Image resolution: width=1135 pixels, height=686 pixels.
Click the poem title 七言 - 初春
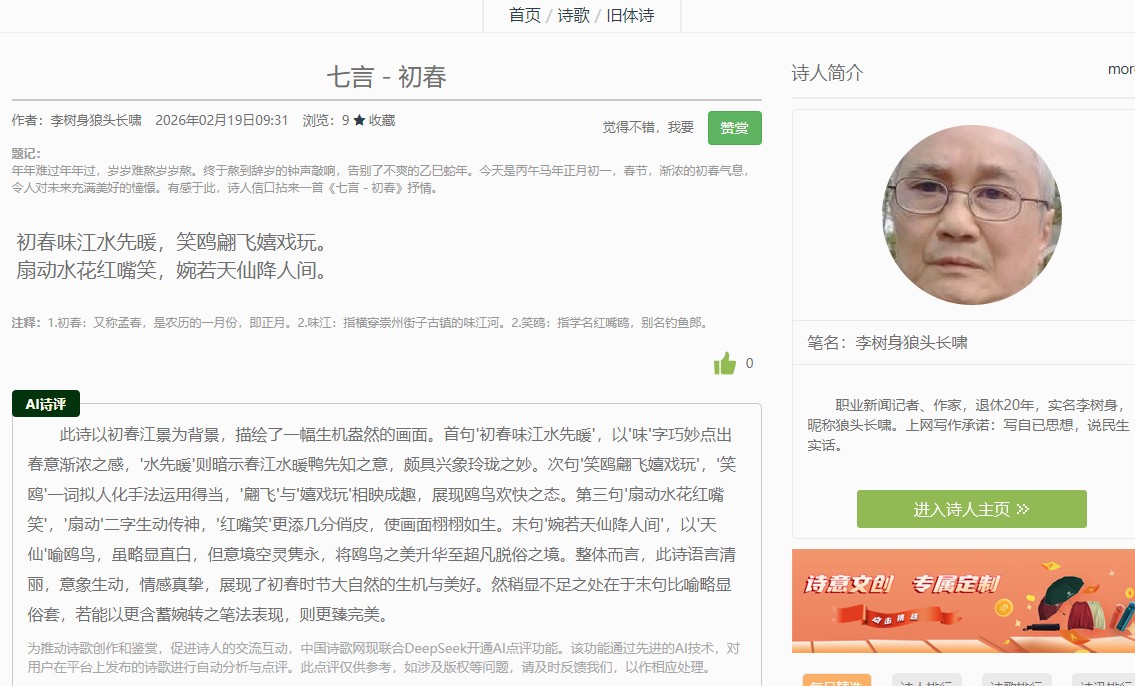[386, 77]
